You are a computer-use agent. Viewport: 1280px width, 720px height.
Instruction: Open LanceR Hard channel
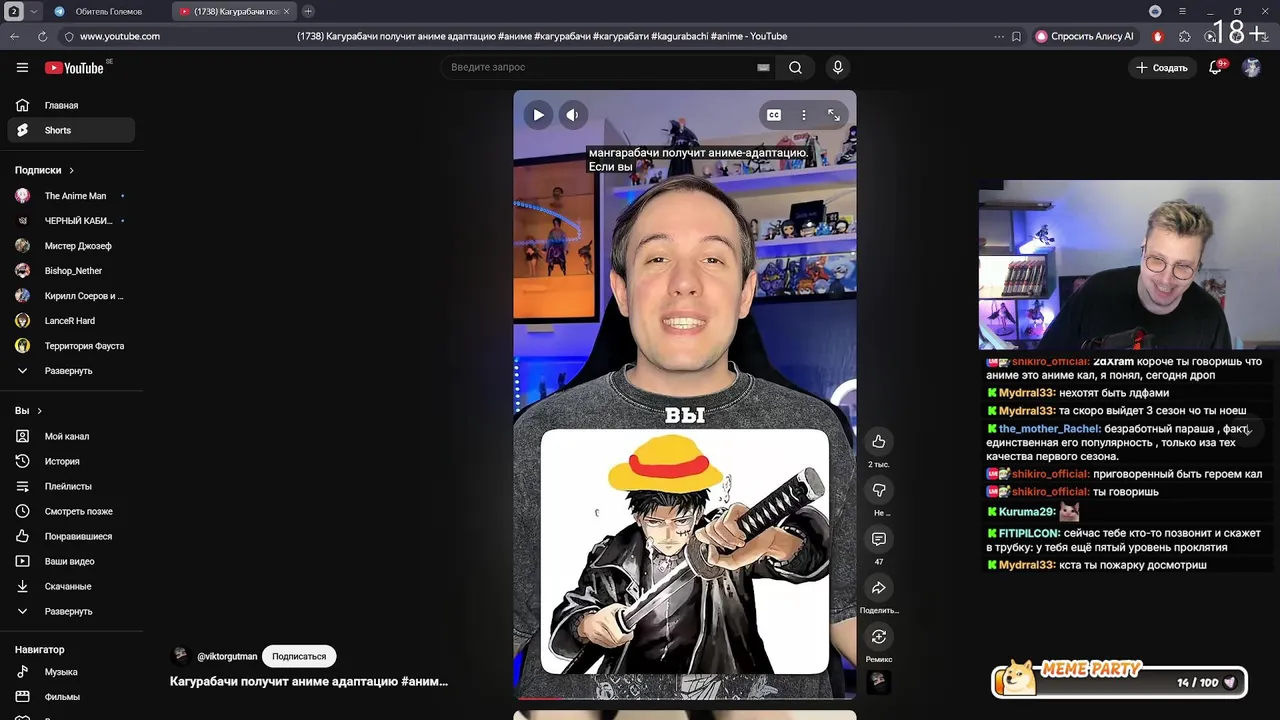tap(70, 321)
